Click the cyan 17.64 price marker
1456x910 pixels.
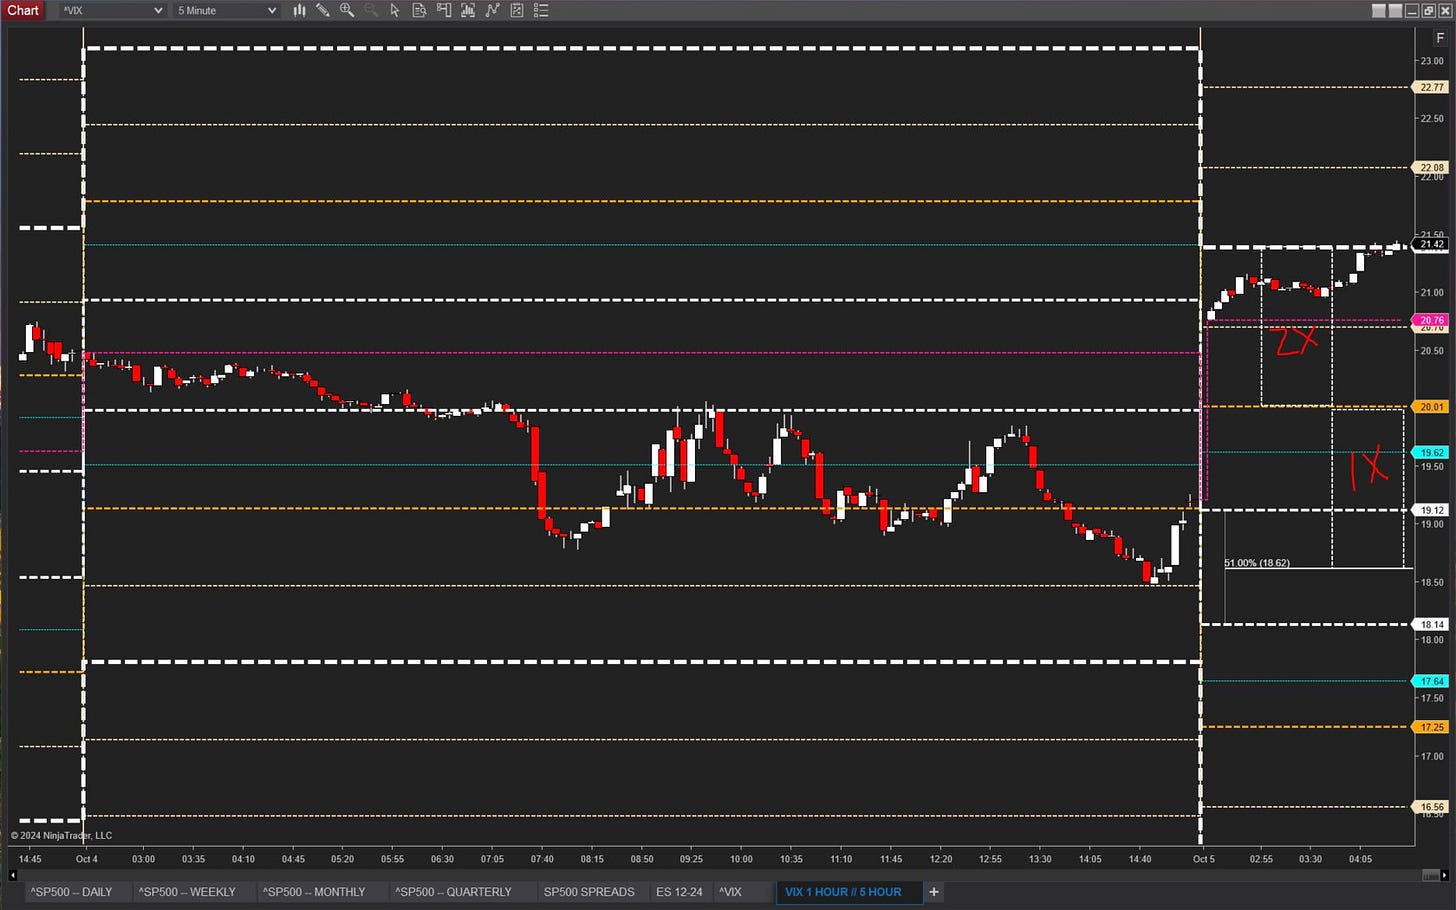(1432, 681)
